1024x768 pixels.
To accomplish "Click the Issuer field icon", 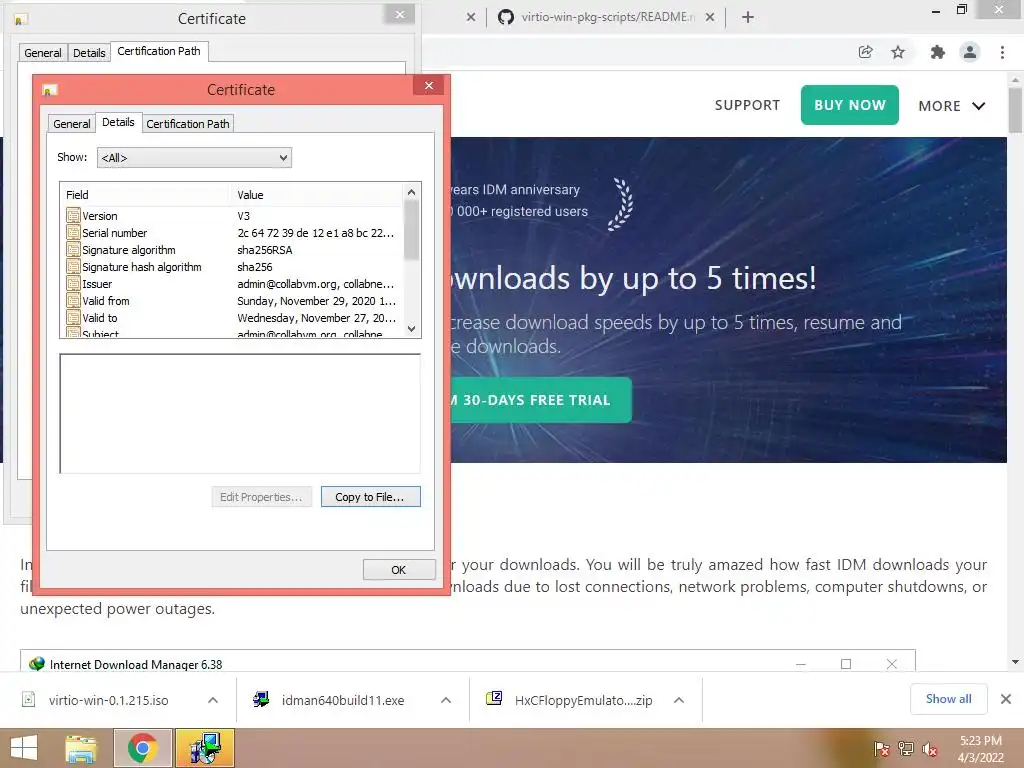I will (x=73, y=283).
